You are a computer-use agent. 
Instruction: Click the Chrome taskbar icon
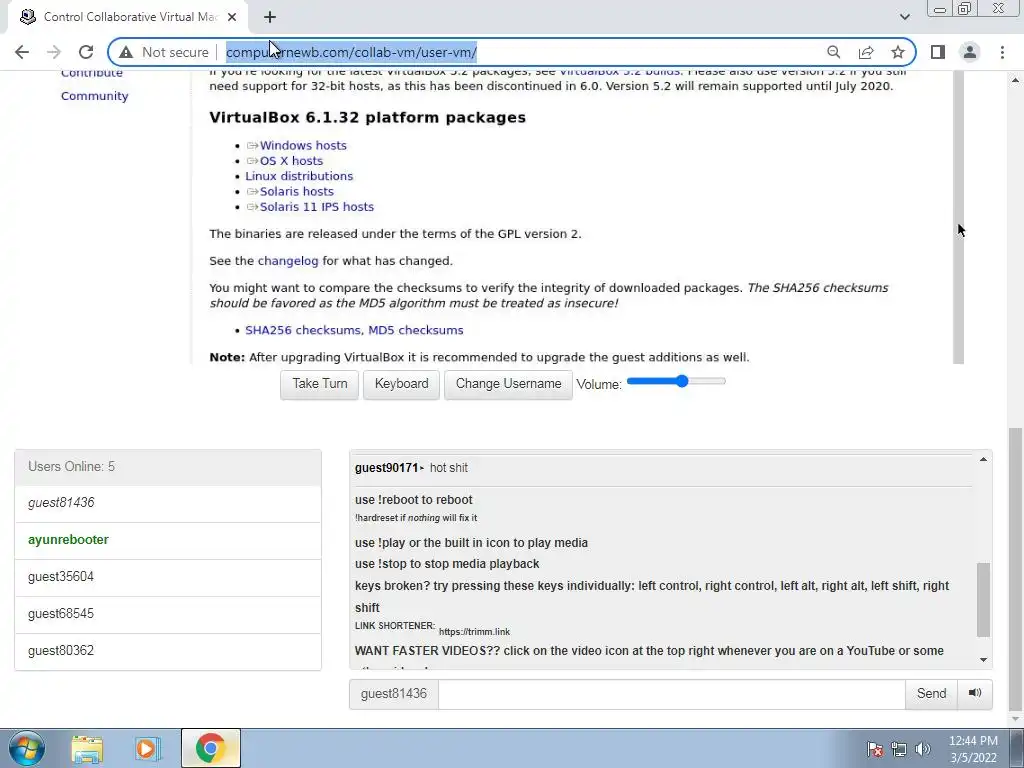click(x=210, y=749)
